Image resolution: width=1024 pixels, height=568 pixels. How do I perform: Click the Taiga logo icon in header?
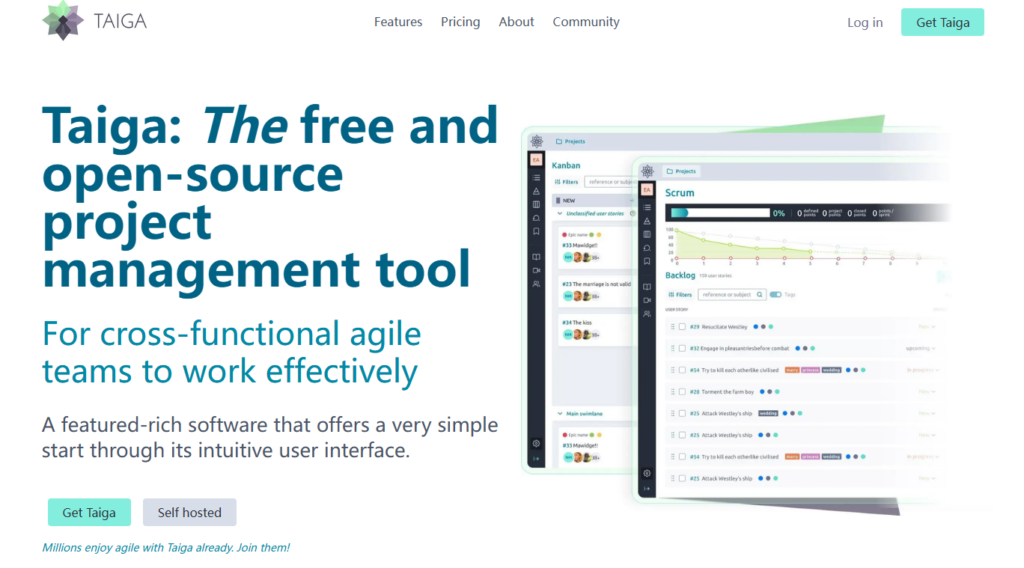pyautogui.click(x=62, y=21)
